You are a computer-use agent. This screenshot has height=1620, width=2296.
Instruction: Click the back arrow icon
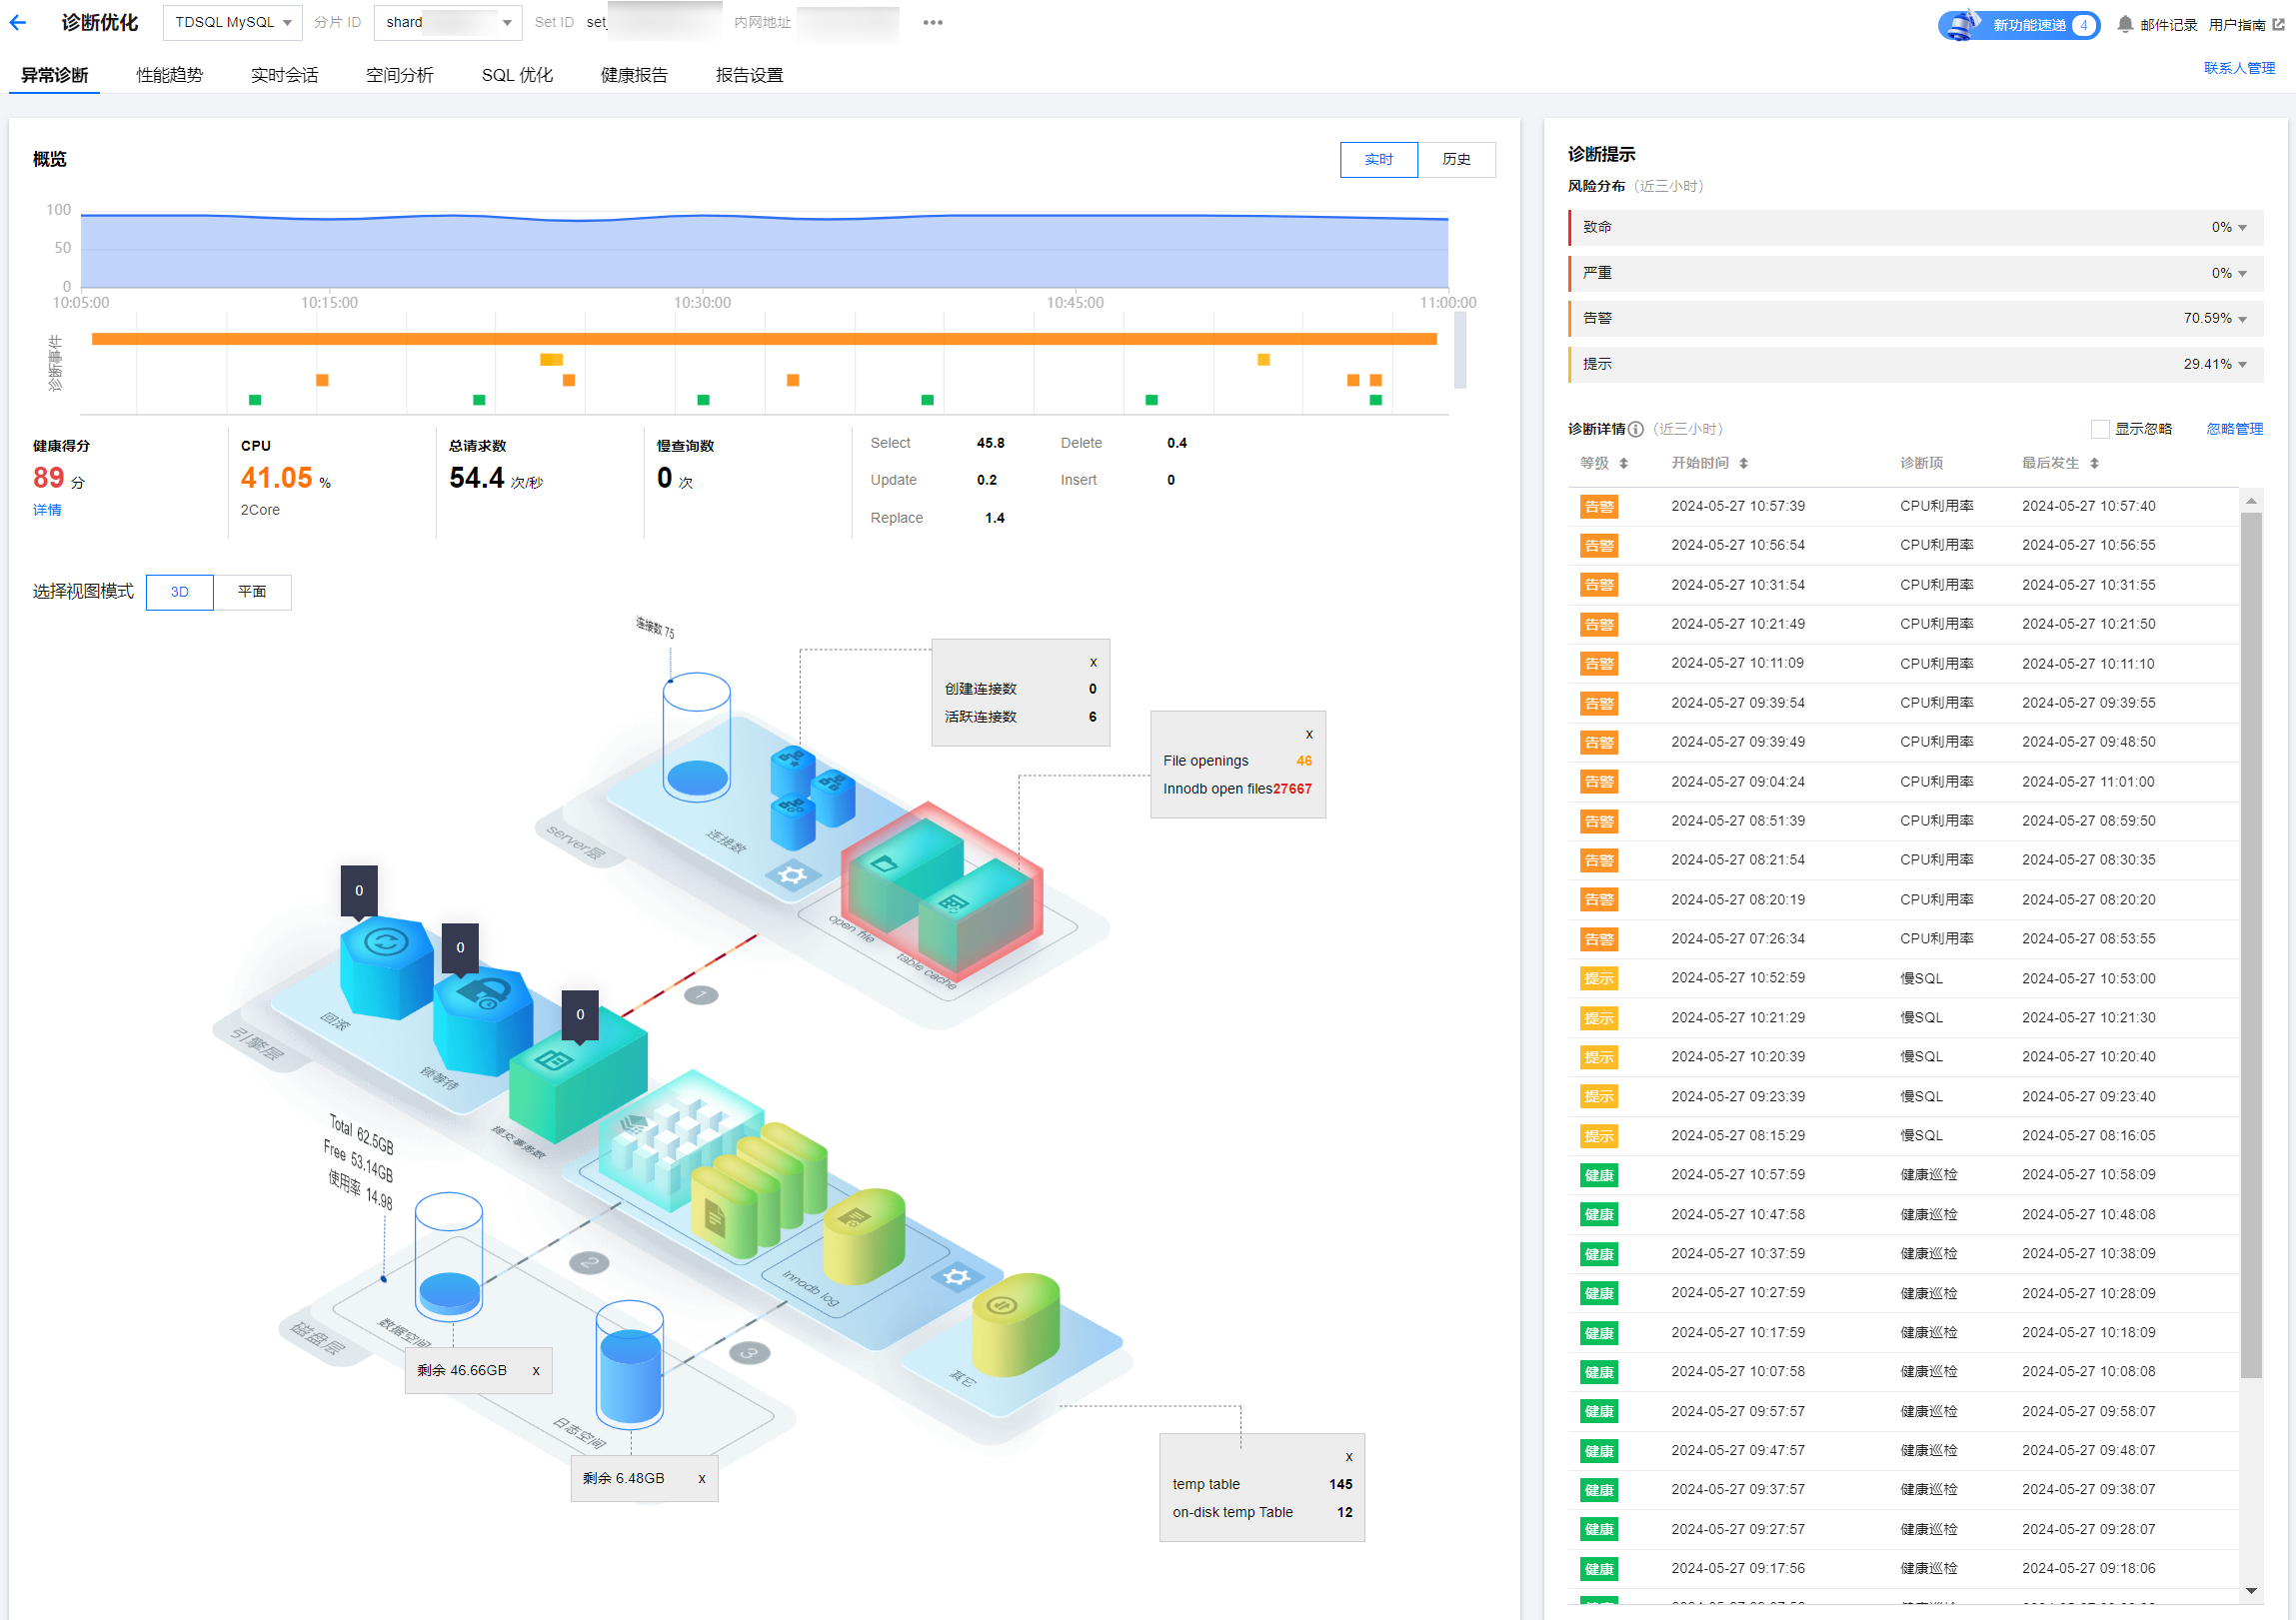click(18, 22)
